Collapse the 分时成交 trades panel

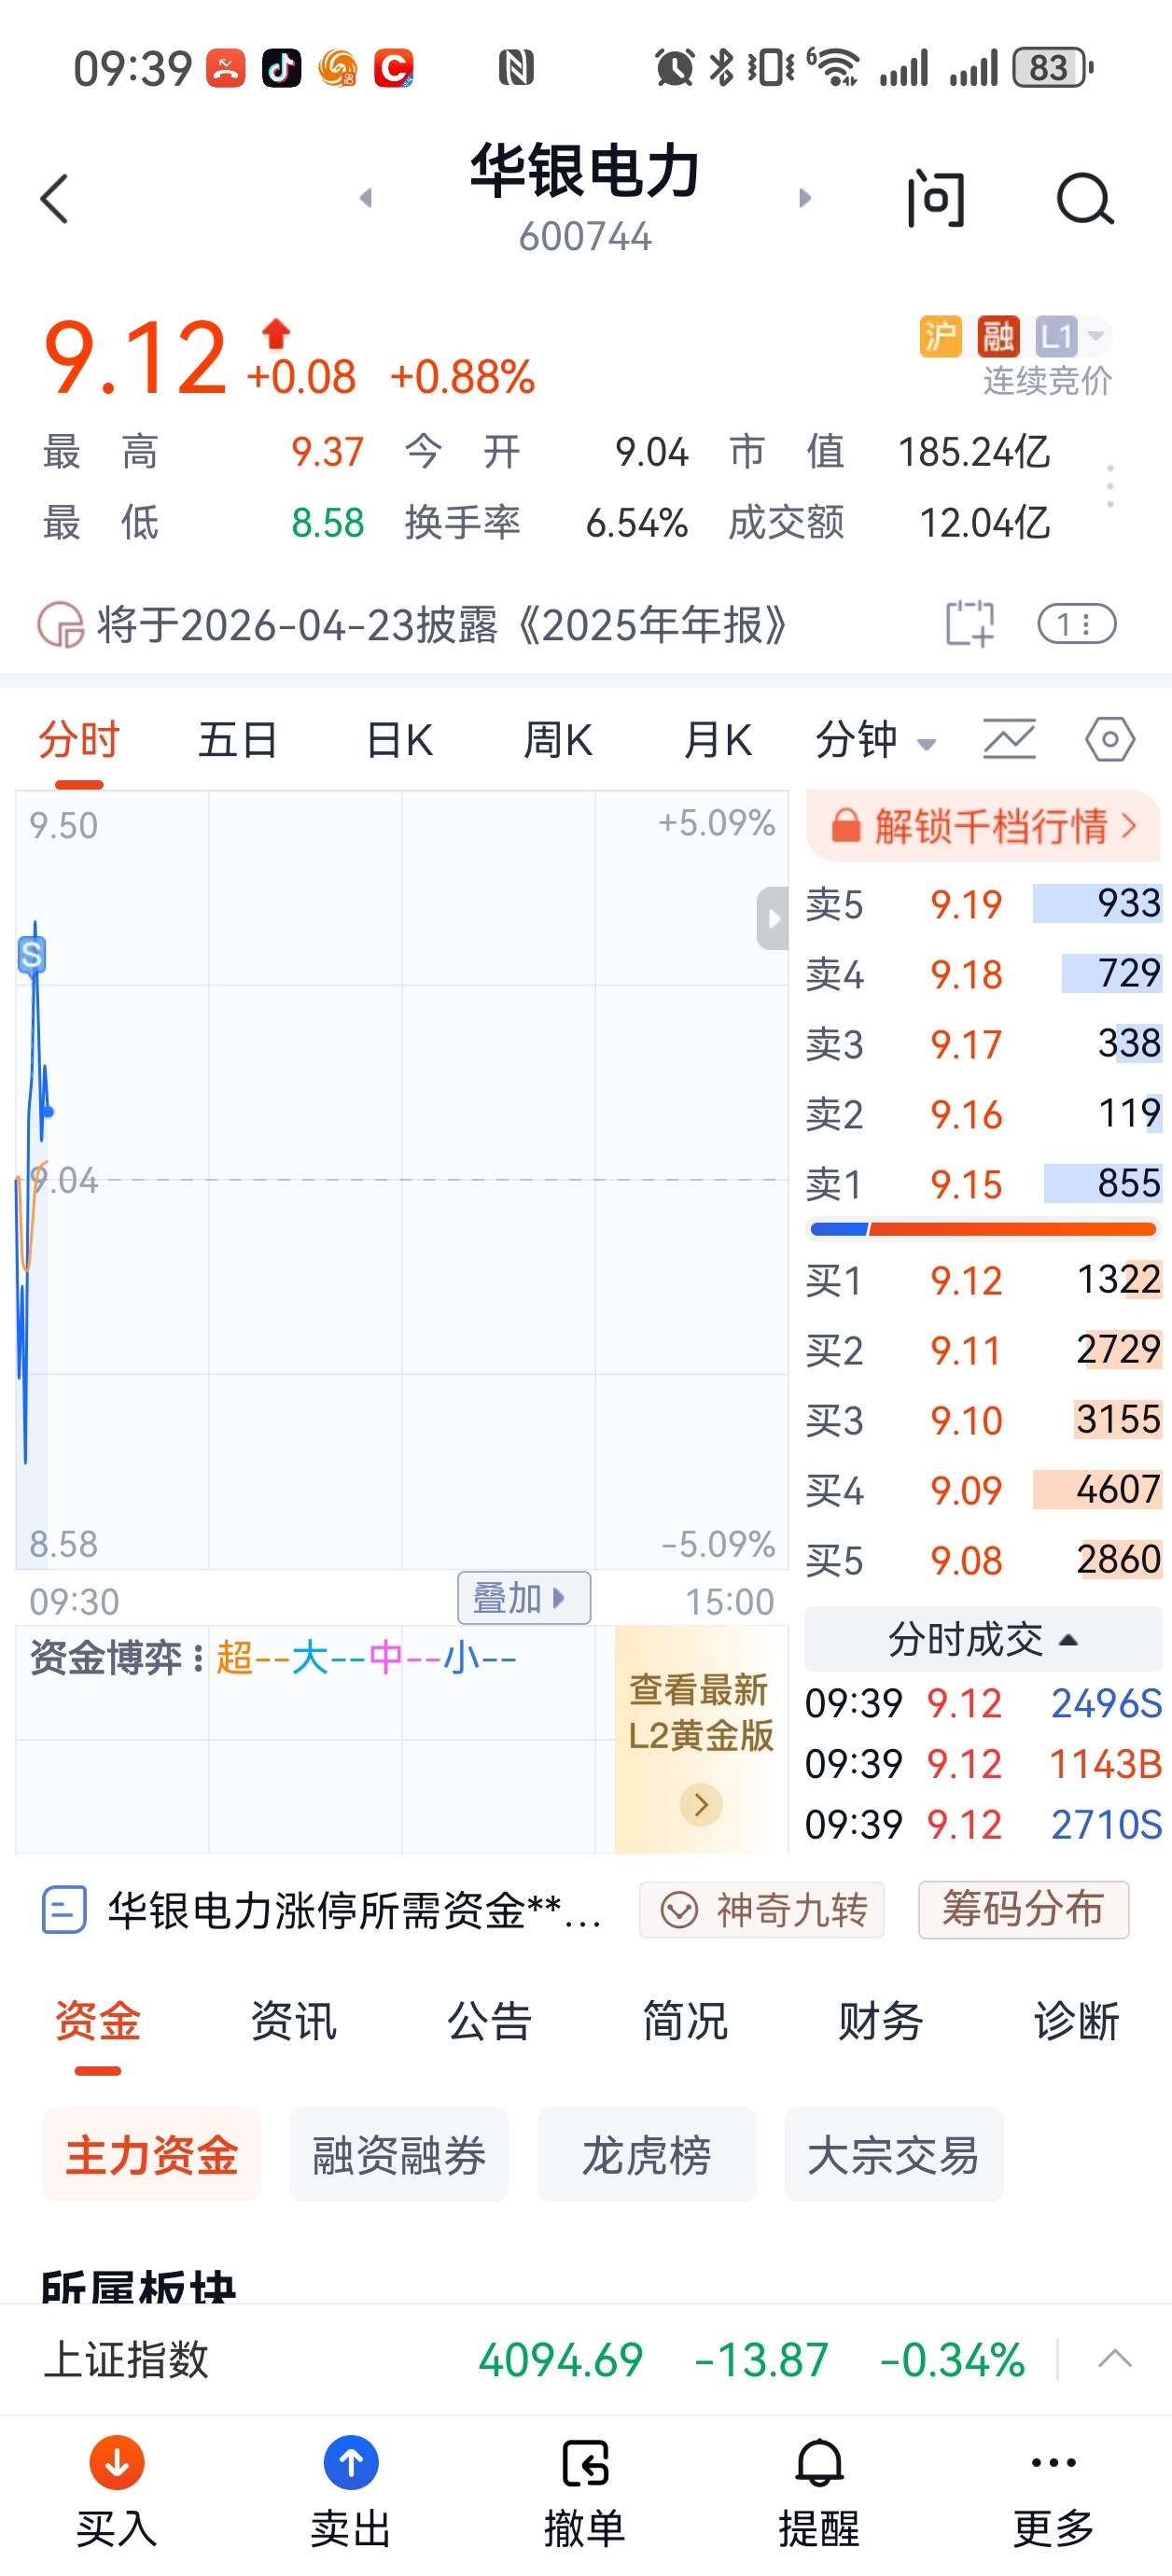[x=983, y=1640]
